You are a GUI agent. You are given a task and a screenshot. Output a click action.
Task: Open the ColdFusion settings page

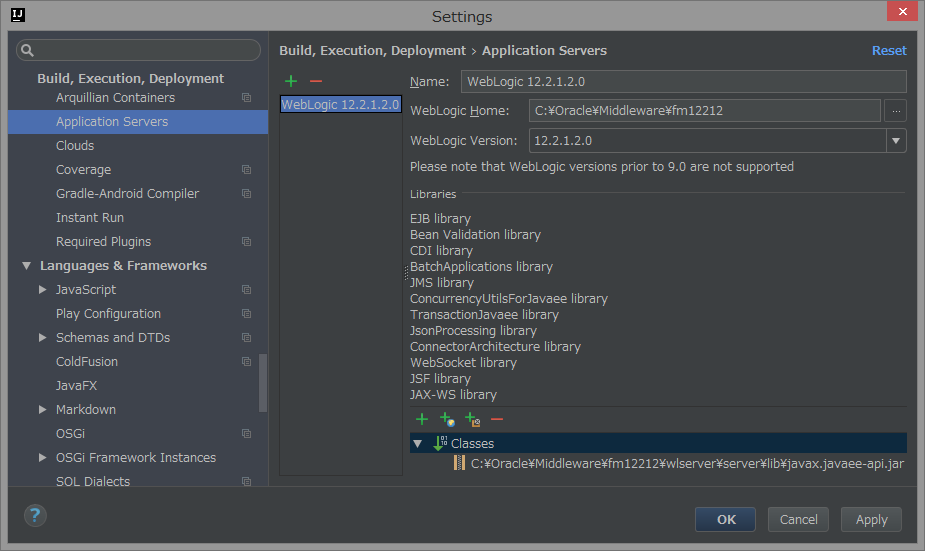pyautogui.click(x=87, y=361)
